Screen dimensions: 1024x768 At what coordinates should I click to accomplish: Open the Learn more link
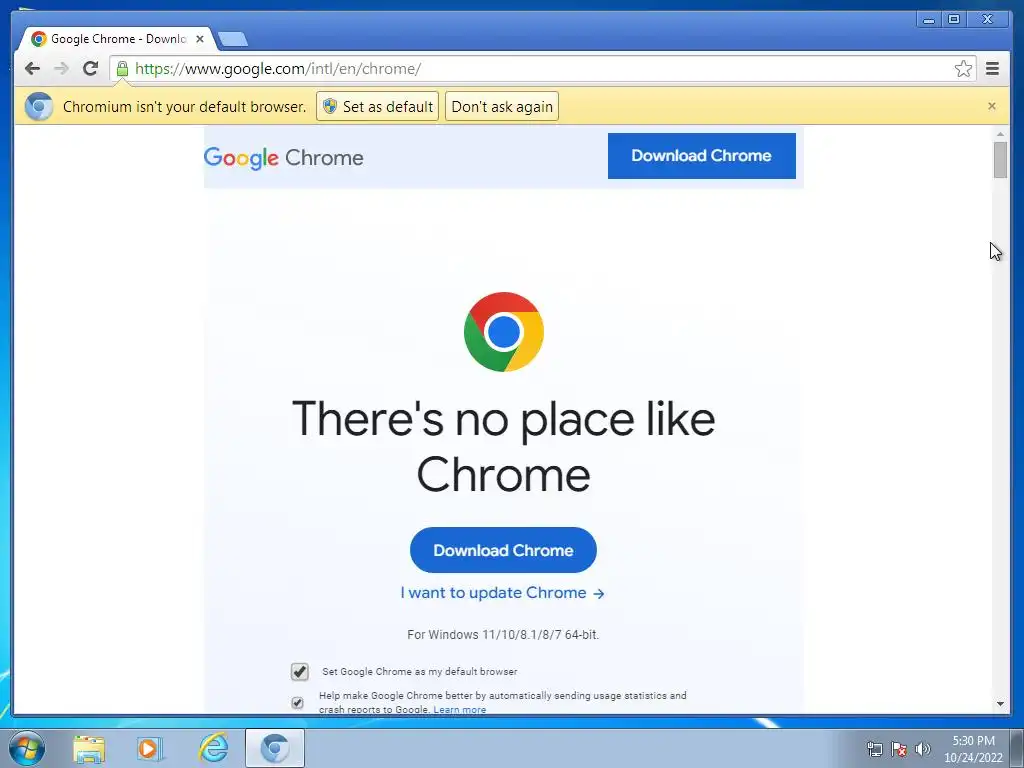coord(460,710)
